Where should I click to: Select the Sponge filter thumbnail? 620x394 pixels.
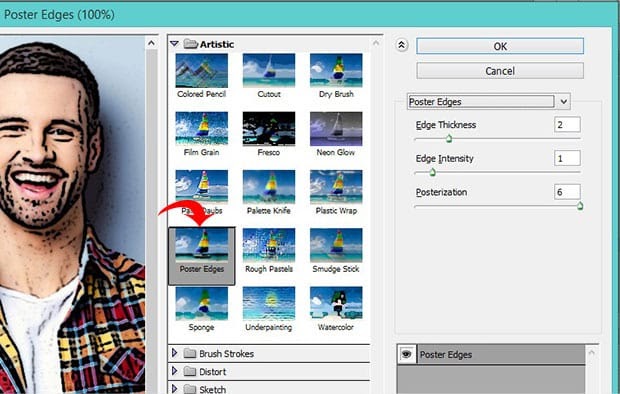point(202,303)
